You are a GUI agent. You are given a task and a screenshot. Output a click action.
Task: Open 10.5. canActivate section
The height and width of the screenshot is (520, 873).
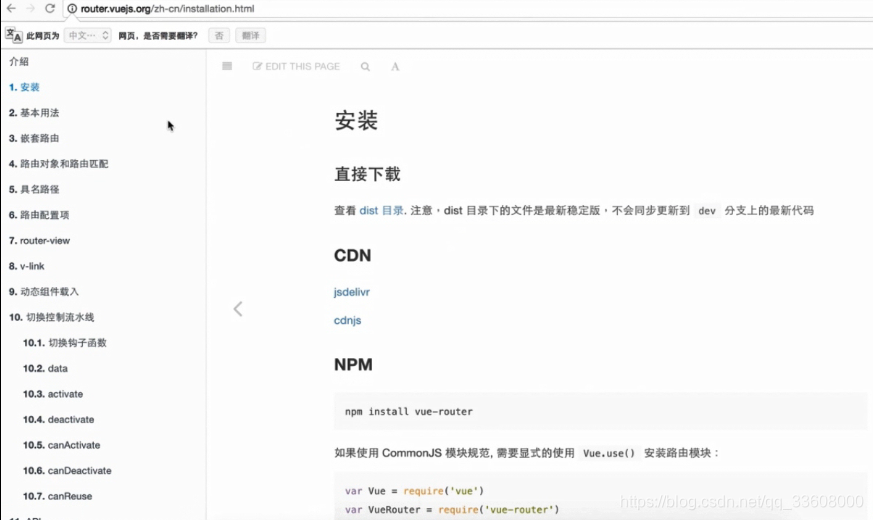(62, 446)
